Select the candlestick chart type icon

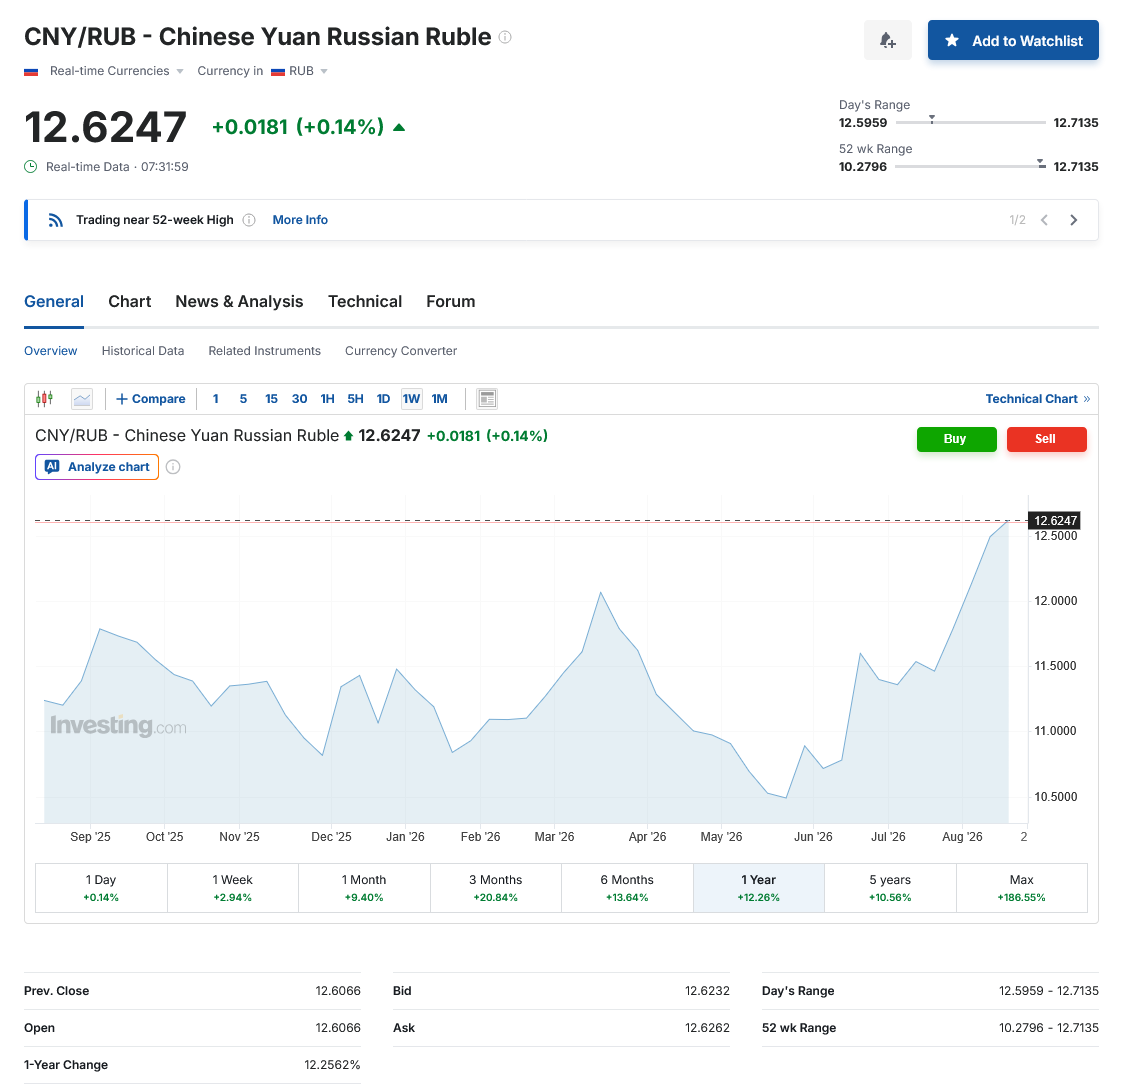[44, 399]
